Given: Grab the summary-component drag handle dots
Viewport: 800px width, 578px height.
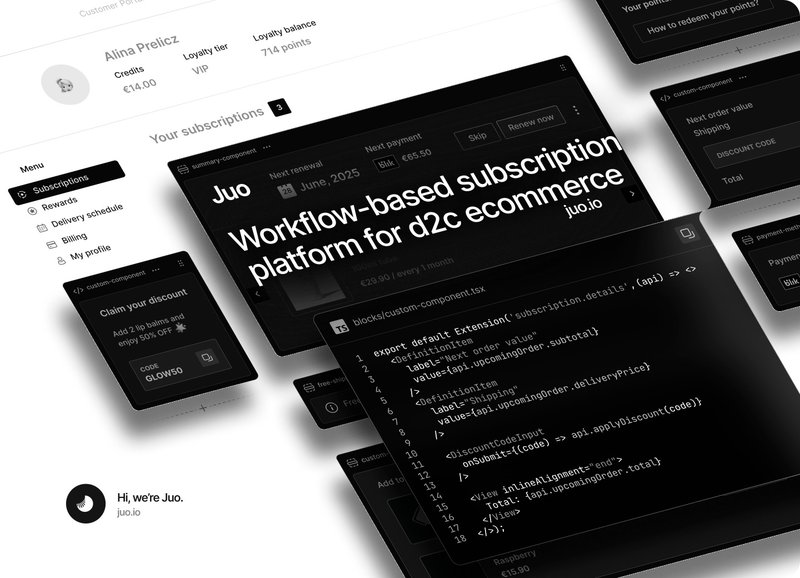Looking at the screenshot, I should click(562, 66).
